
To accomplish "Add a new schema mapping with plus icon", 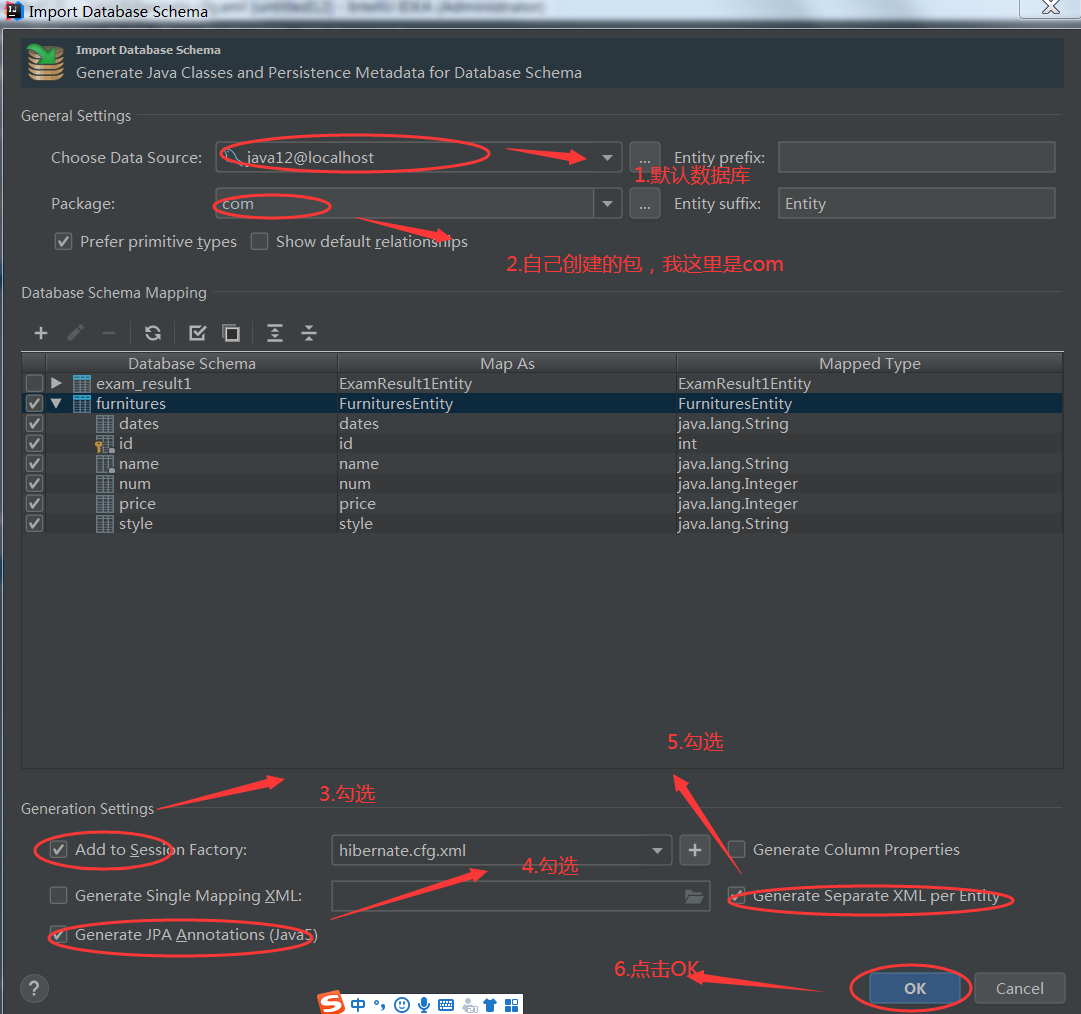I will tap(41, 334).
